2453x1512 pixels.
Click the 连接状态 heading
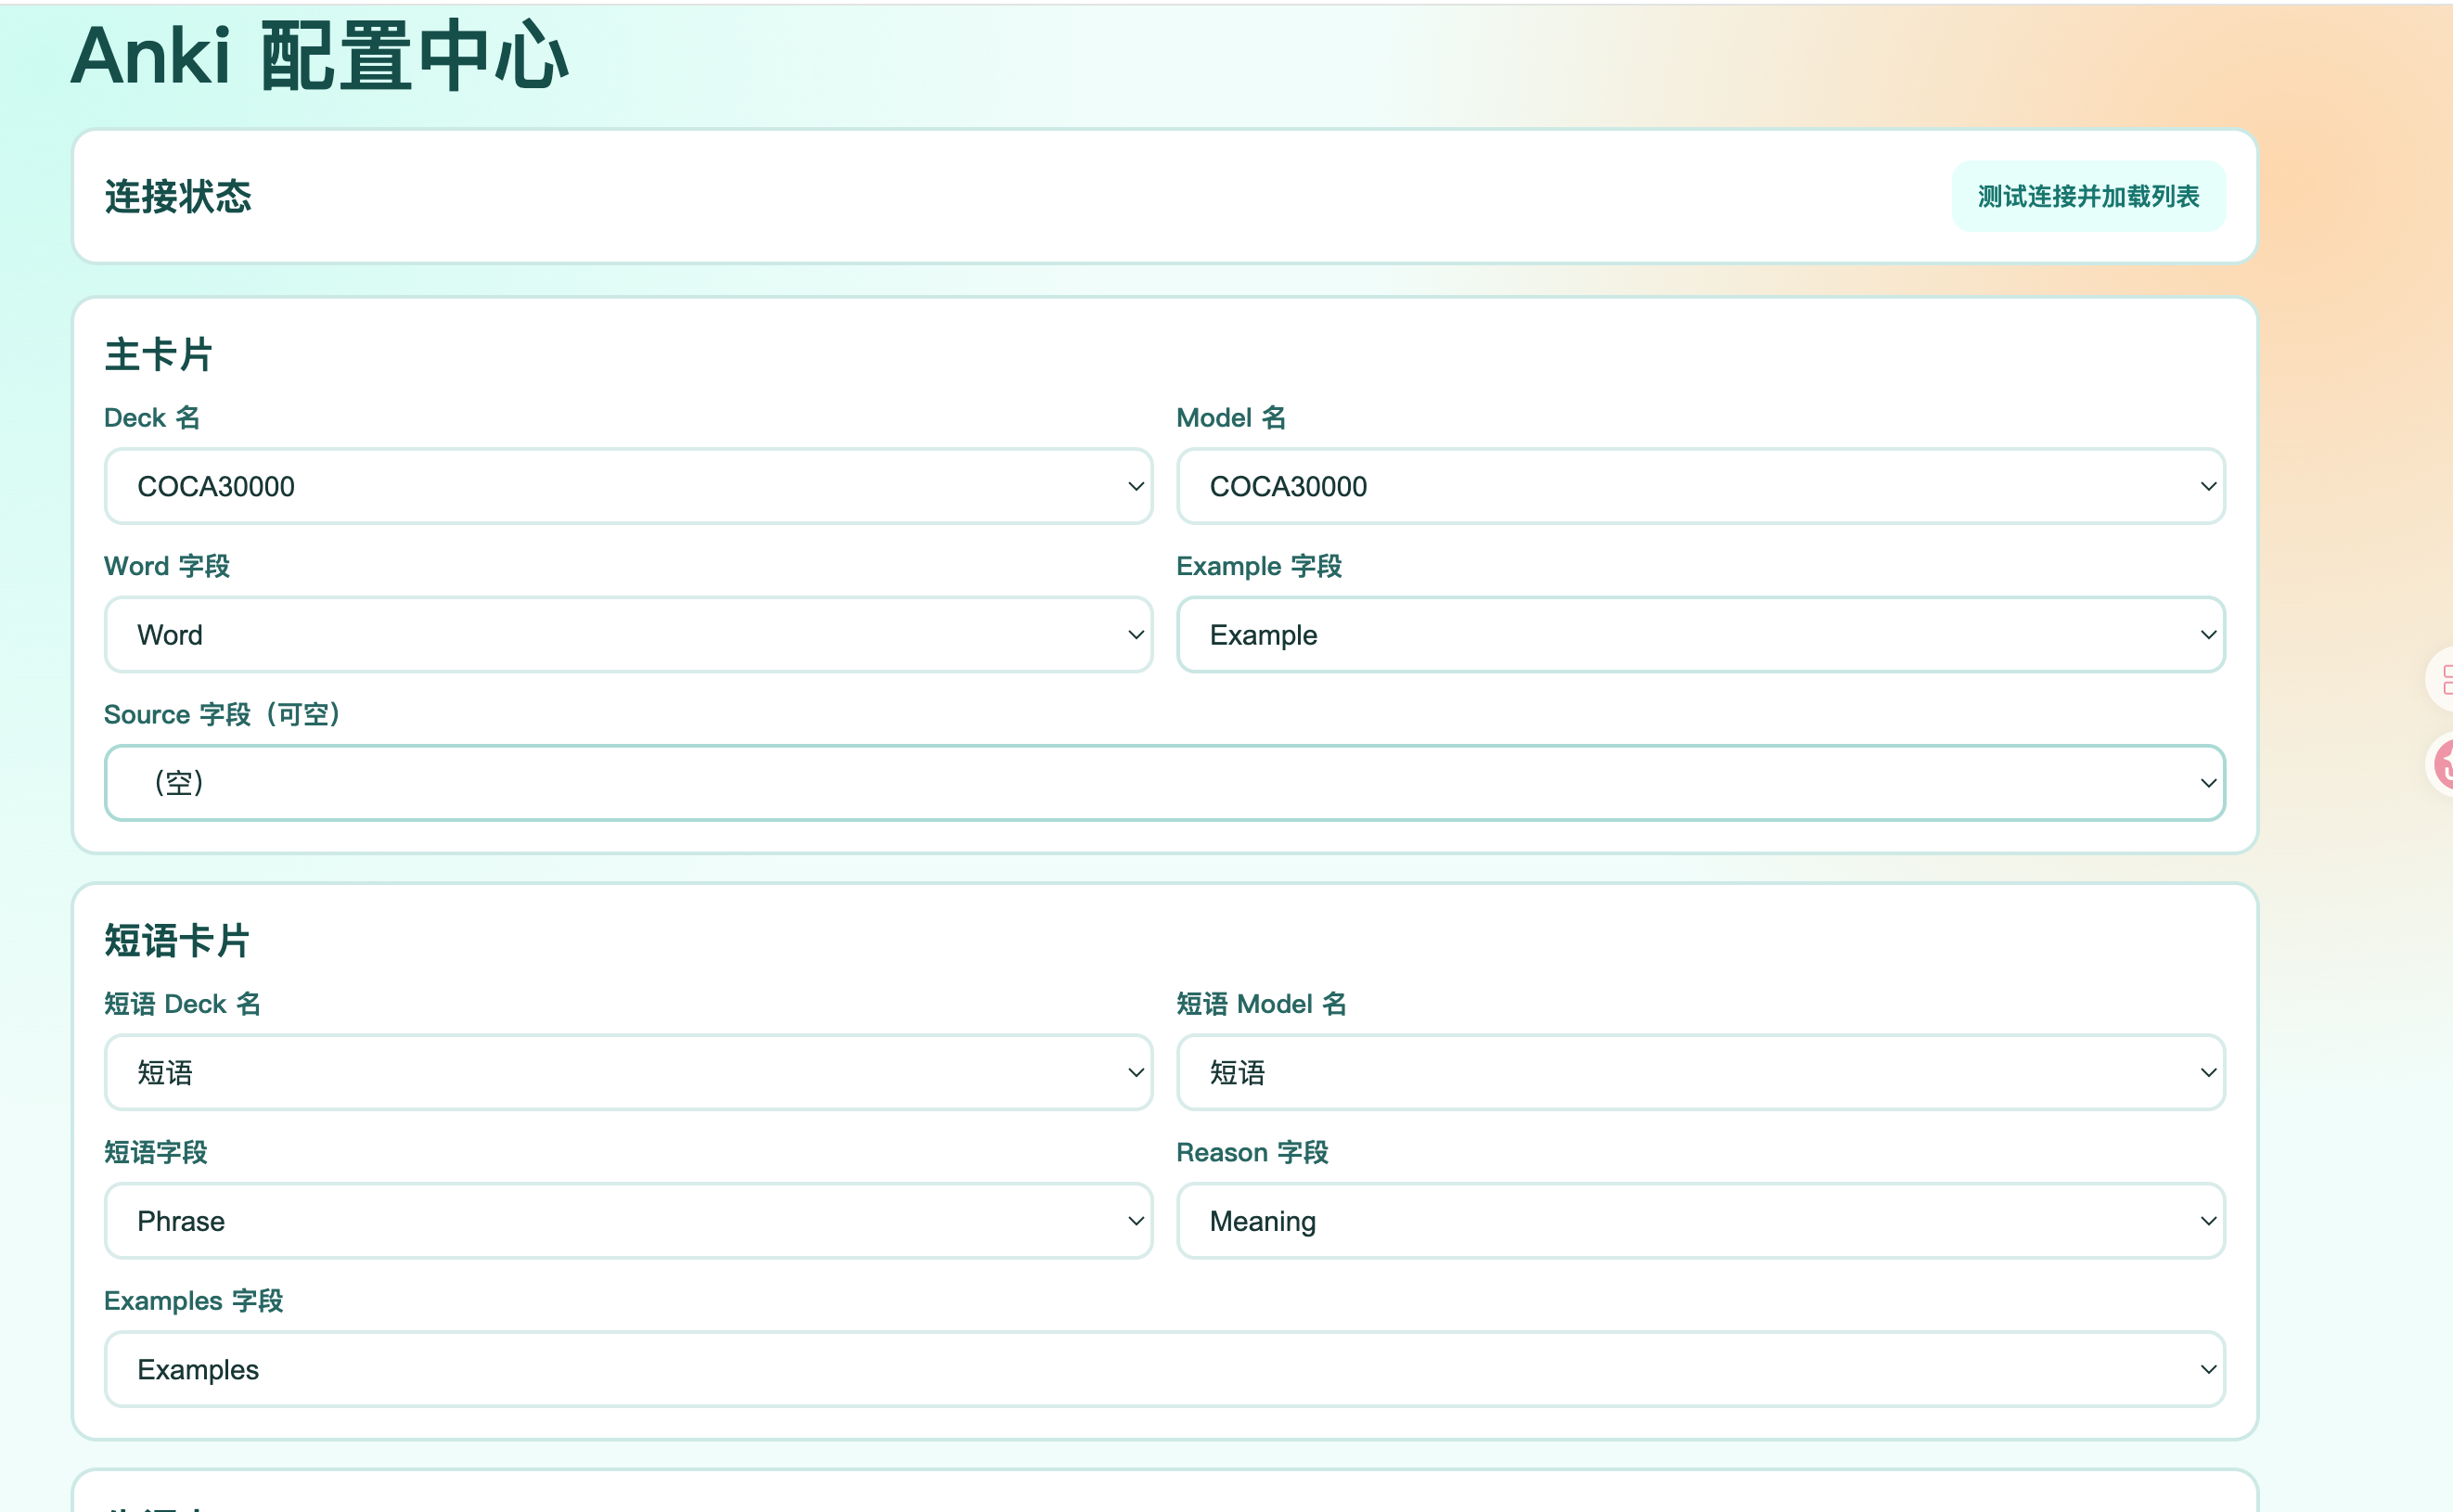point(178,196)
